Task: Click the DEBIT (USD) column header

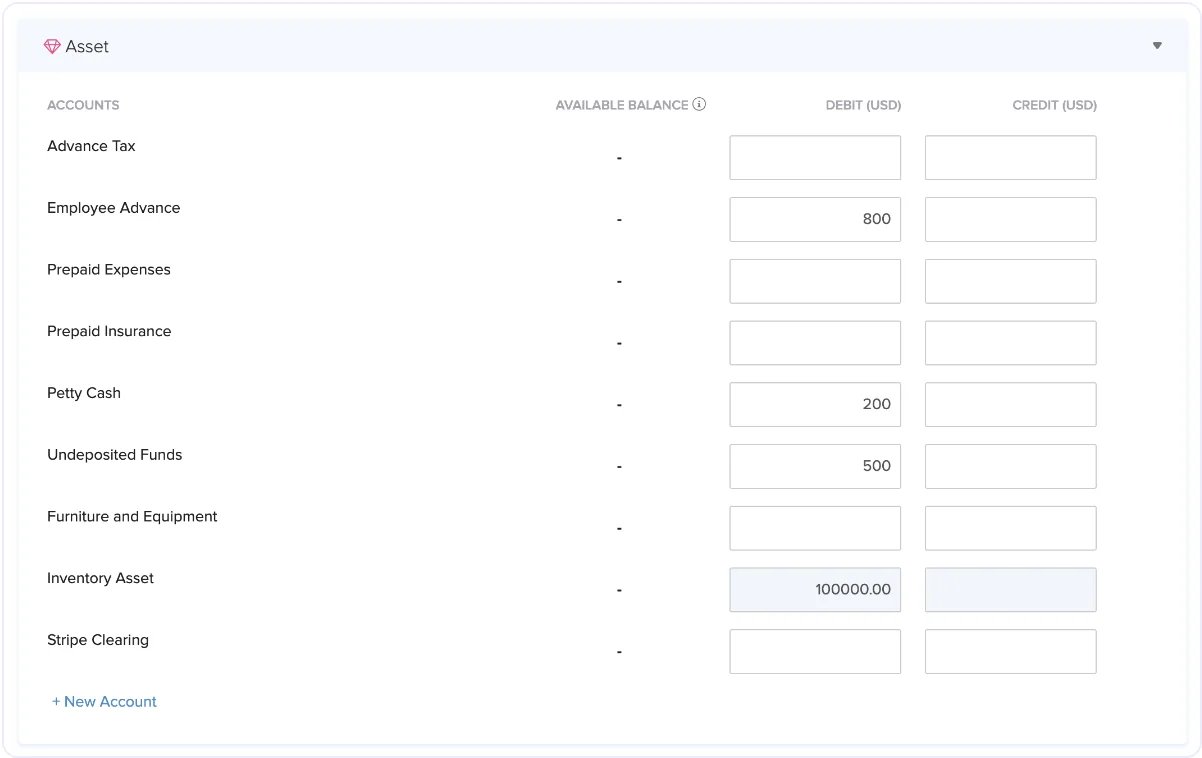Action: (863, 105)
